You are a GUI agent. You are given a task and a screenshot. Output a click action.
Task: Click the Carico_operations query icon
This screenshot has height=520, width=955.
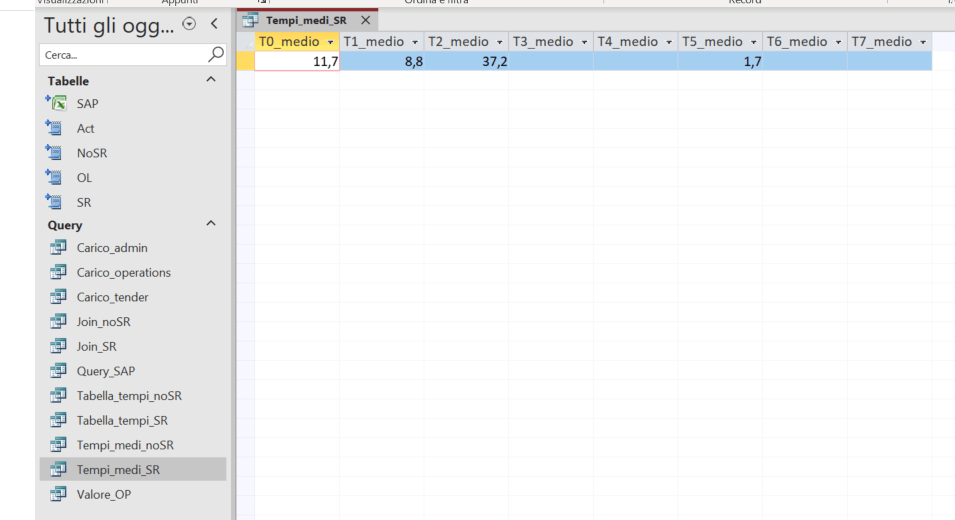(x=58, y=272)
